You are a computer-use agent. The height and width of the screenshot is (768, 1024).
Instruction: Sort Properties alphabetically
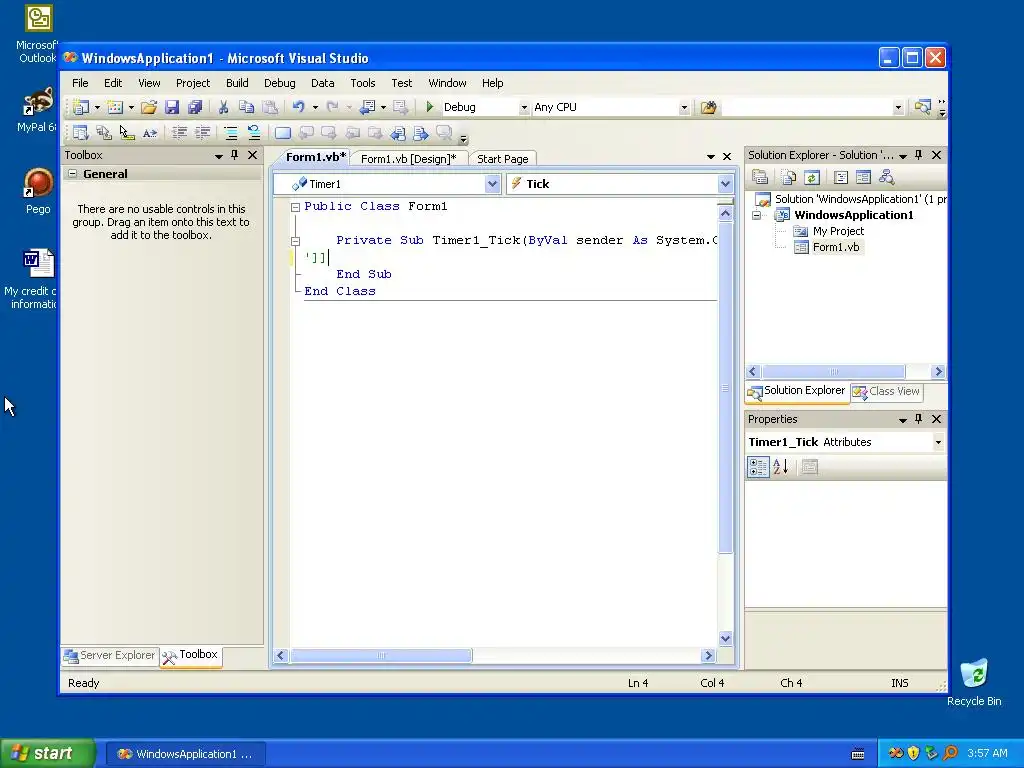tap(781, 467)
